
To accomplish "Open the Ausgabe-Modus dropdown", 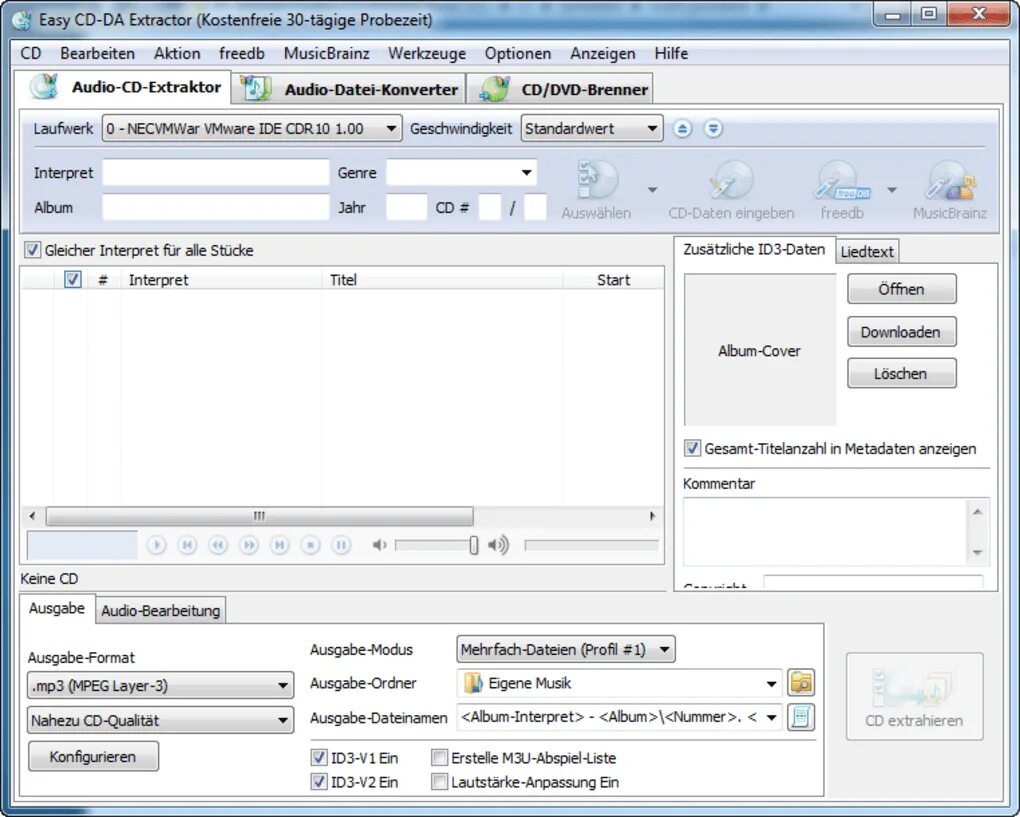I will (x=566, y=649).
